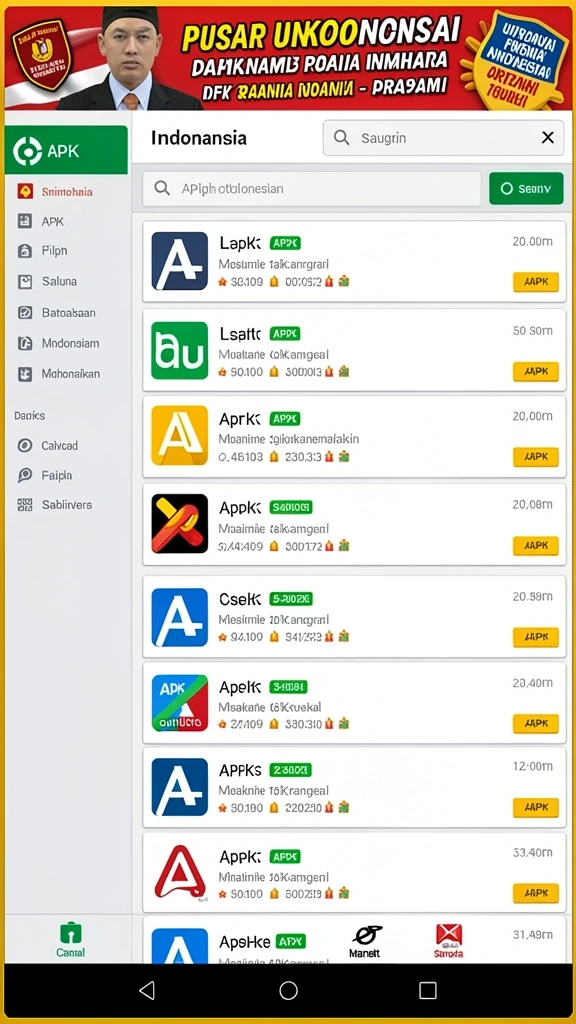Open the Strrofa bottom tab
This screenshot has height=1024, width=576.
pos(449,941)
